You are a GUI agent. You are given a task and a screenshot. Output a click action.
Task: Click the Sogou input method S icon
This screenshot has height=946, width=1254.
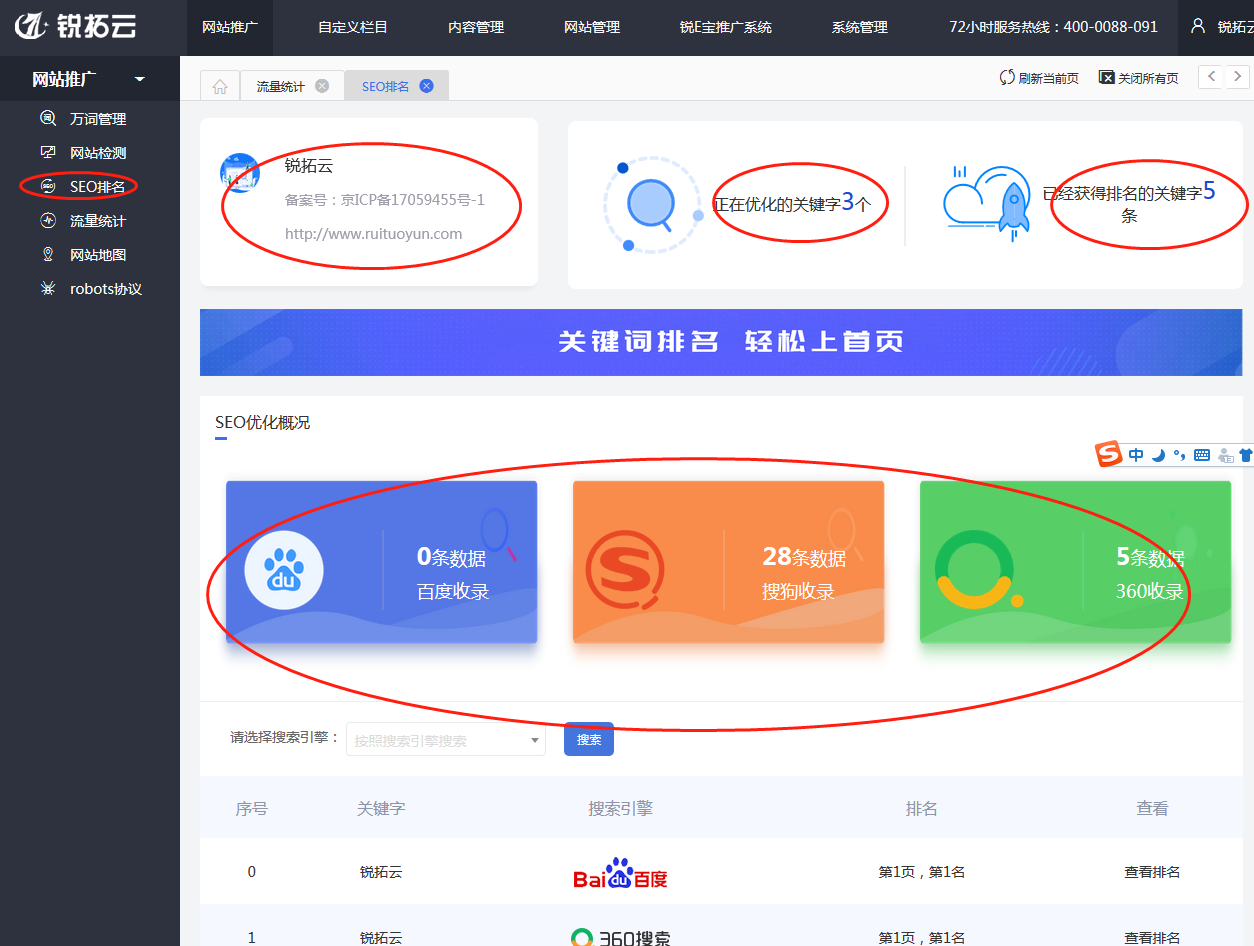click(1108, 454)
